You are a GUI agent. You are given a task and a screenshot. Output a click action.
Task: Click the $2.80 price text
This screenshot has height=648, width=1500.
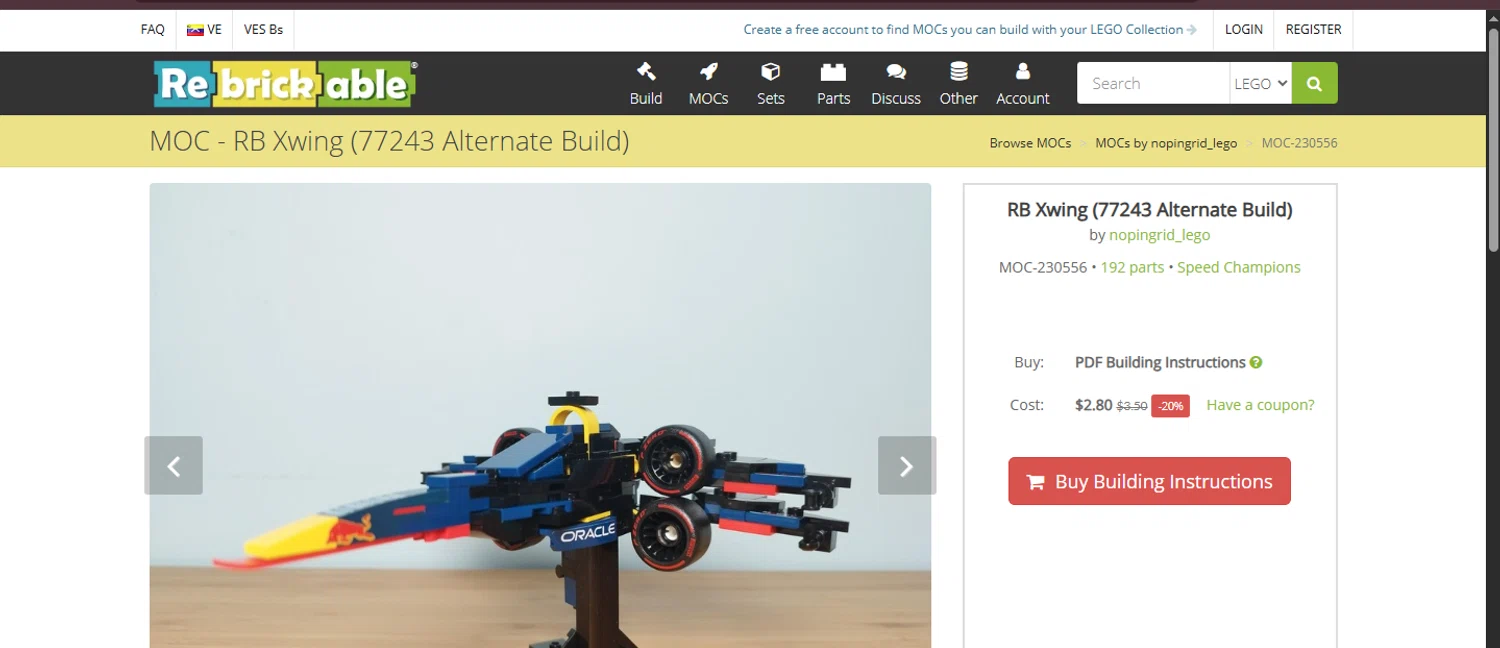[1093, 405]
